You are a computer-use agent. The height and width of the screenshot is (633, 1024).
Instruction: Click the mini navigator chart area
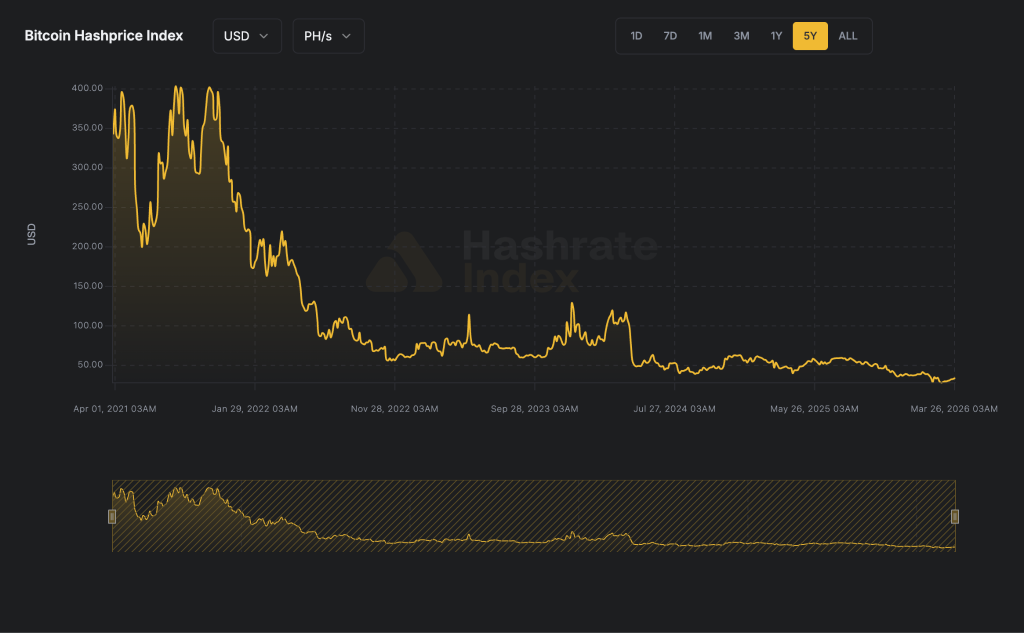(x=533, y=516)
